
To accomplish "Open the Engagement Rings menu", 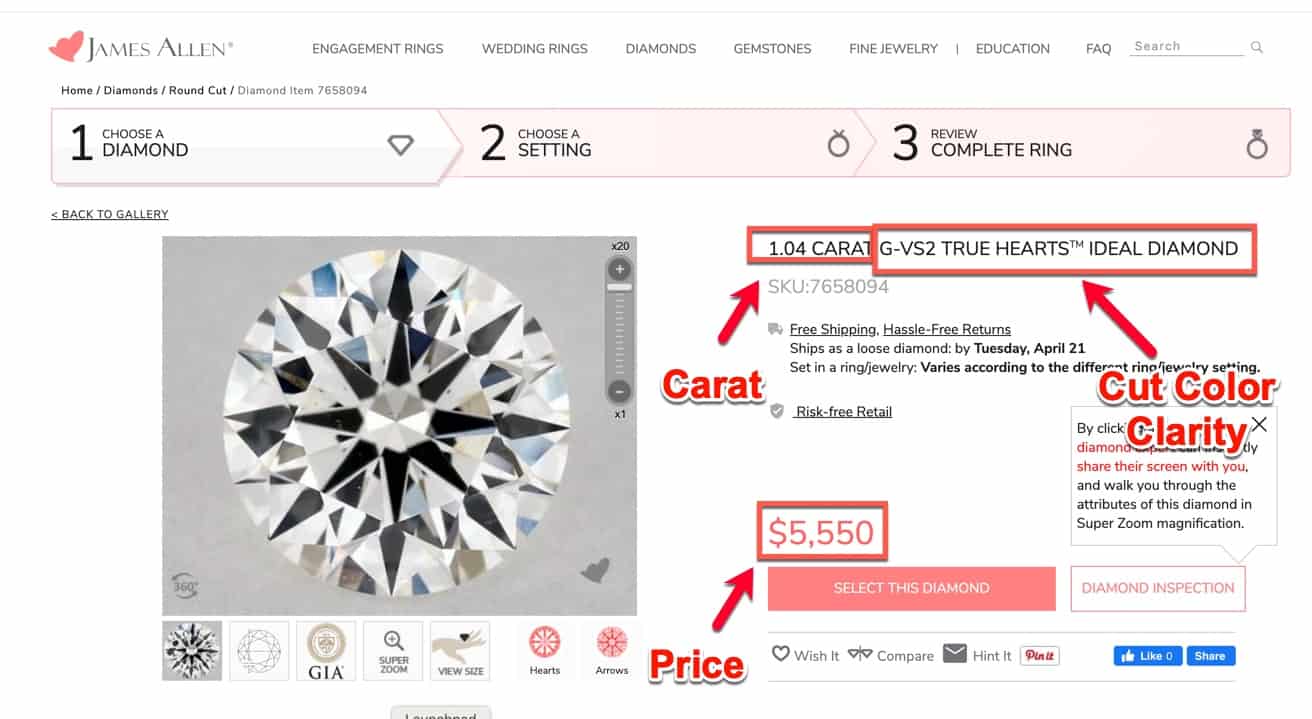I will coord(377,48).
